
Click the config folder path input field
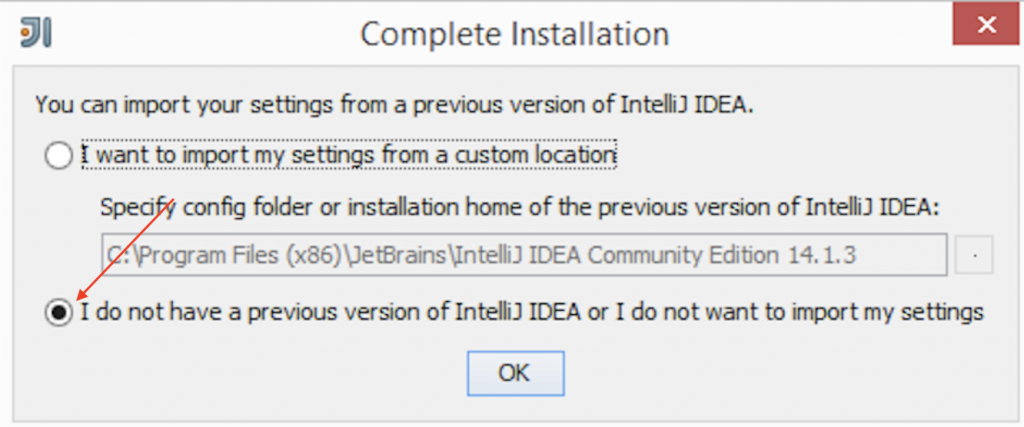point(524,255)
